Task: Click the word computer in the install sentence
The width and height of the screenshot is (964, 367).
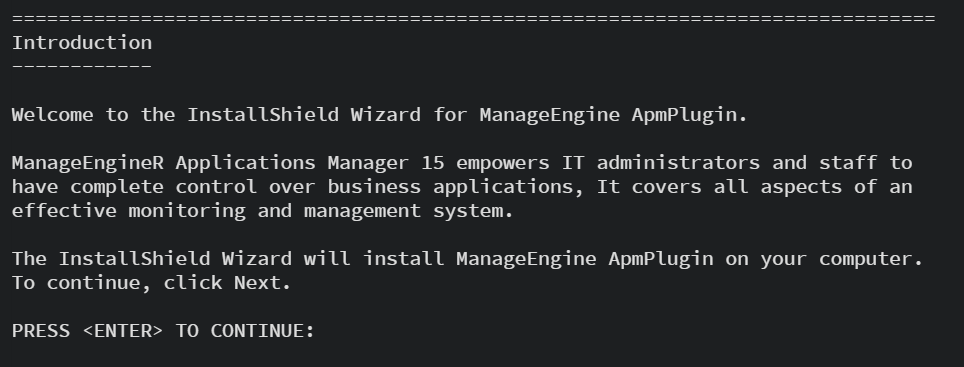Action: point(865,259)
